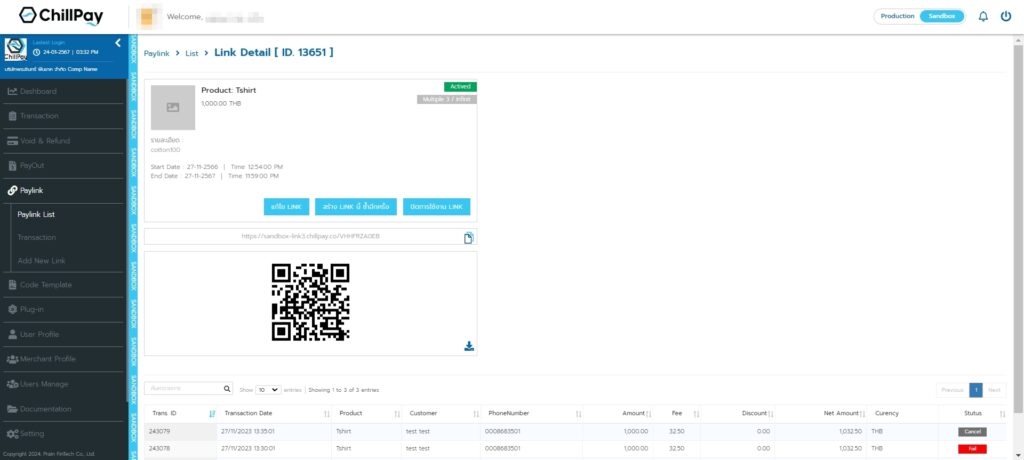Switch environment to Sandbox

point(942,17)
